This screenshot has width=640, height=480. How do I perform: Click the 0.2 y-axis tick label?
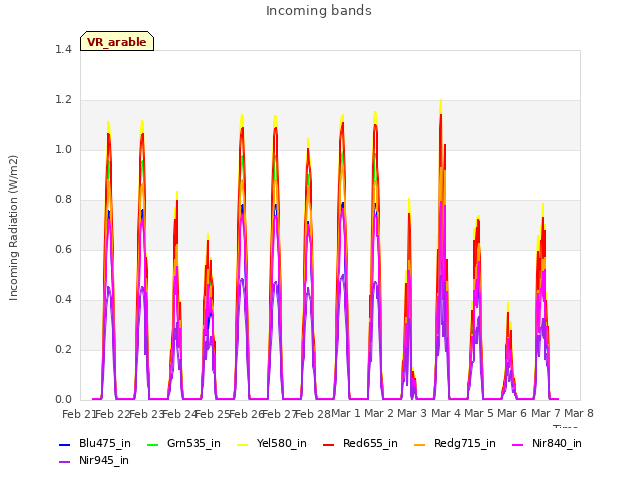[x=63, y=349]
